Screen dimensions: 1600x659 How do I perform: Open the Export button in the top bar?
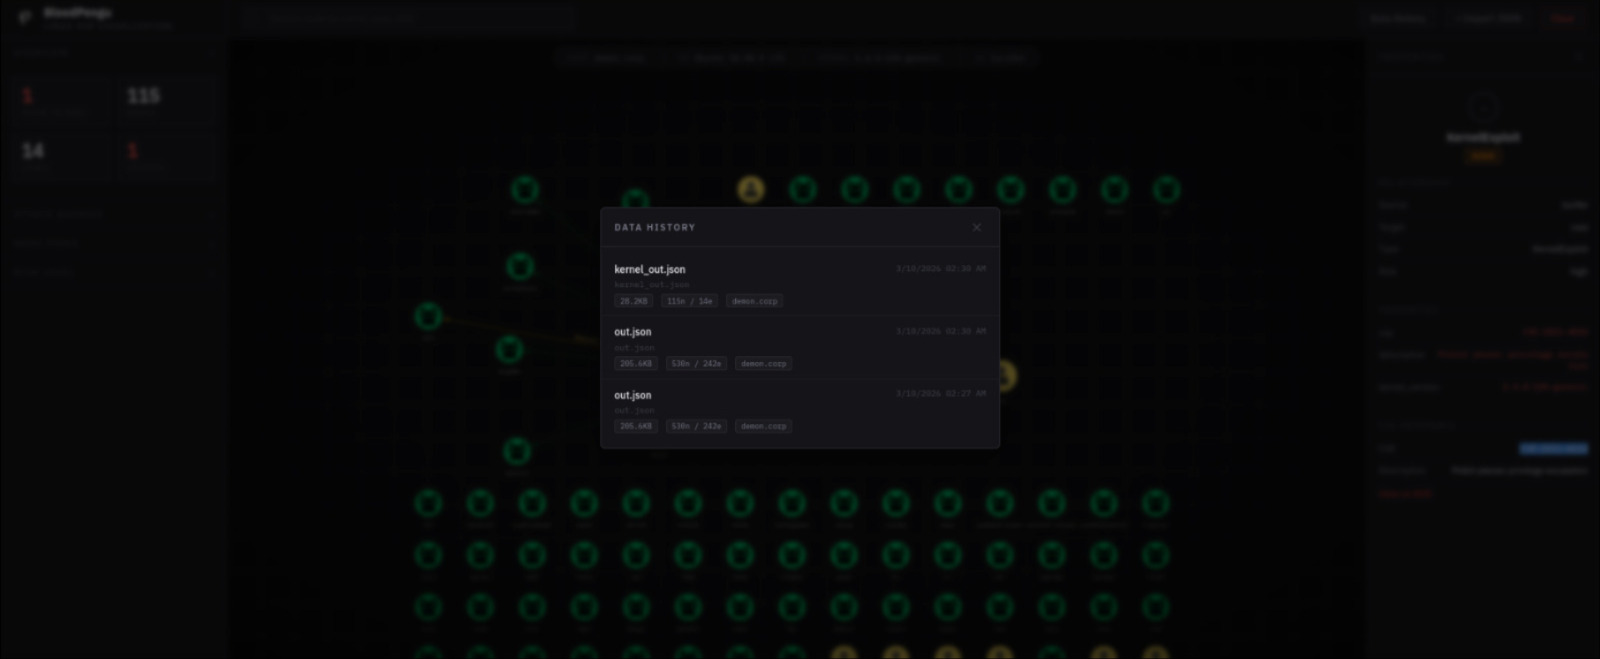1488,18
